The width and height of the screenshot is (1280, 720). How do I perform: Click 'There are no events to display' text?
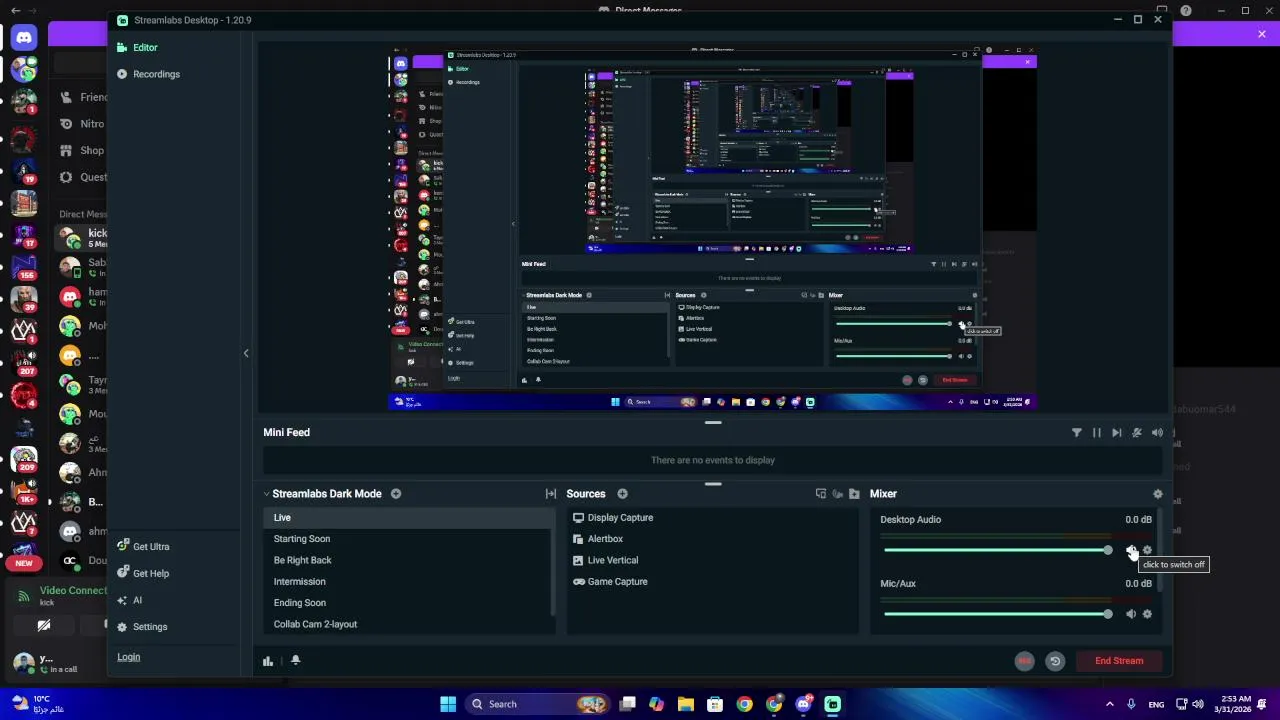coord(713,461)
